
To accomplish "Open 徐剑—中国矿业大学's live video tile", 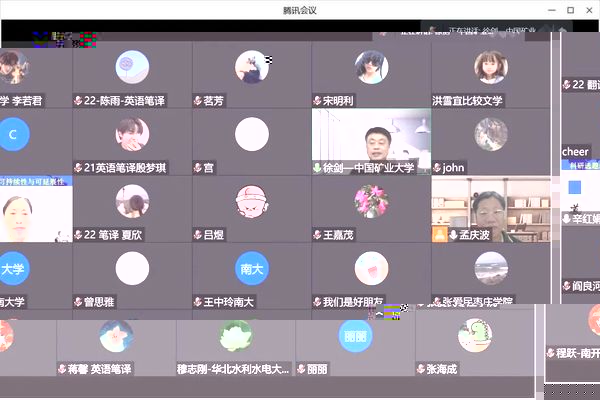I will pyautogui.click(x=371, y=142).
